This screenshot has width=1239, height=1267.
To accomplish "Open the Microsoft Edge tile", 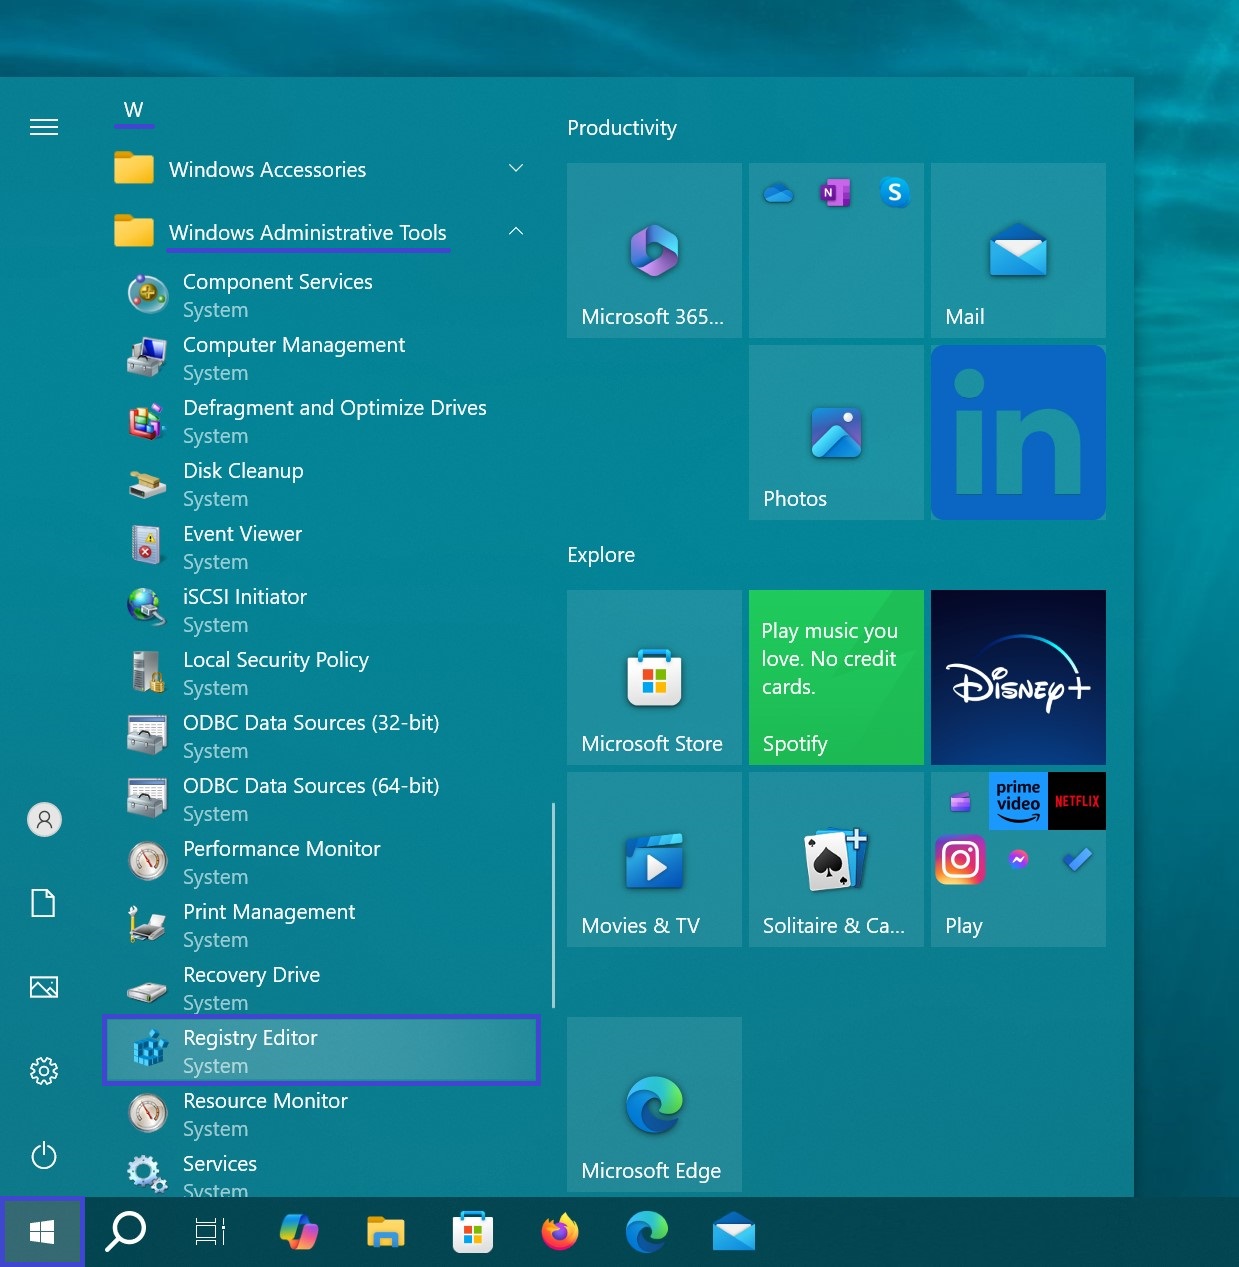I will point(654,1104).
